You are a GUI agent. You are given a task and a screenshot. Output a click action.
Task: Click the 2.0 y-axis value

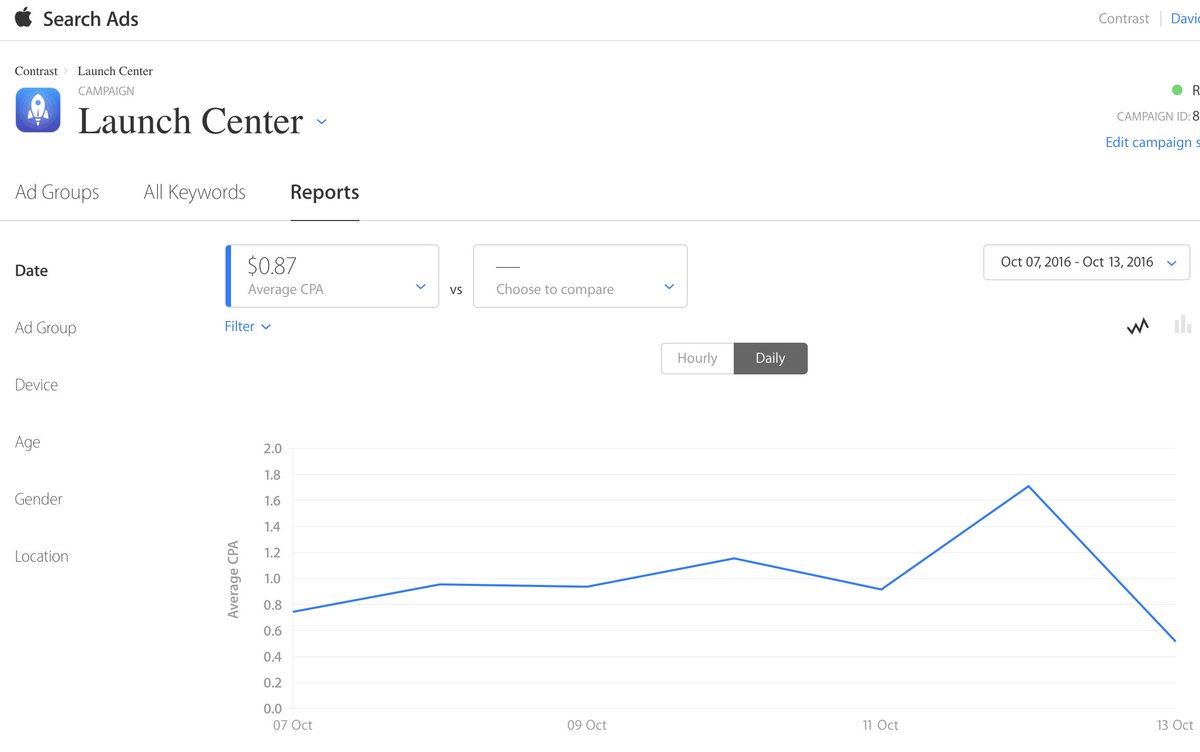pyautogui.click(x=272, y=448)
